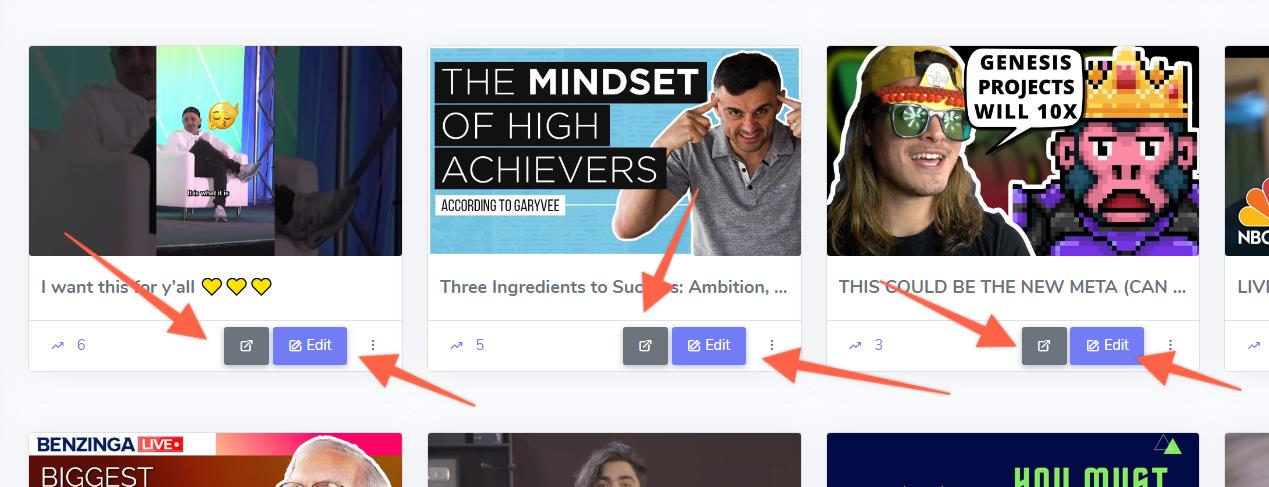
Task: Select the Mindset of High Achievers thumbnail
Action: click(x=614, y=151)
